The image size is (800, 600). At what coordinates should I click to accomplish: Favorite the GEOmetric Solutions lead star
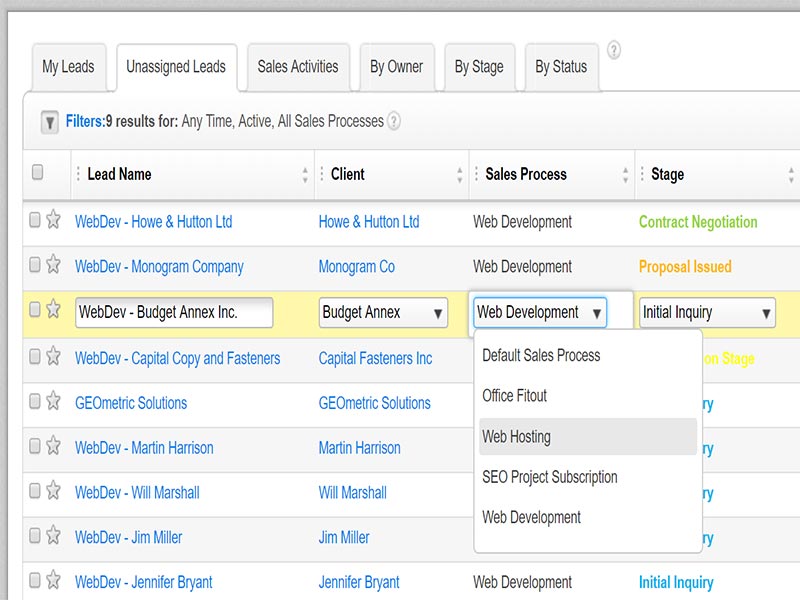tap(54, 402)
